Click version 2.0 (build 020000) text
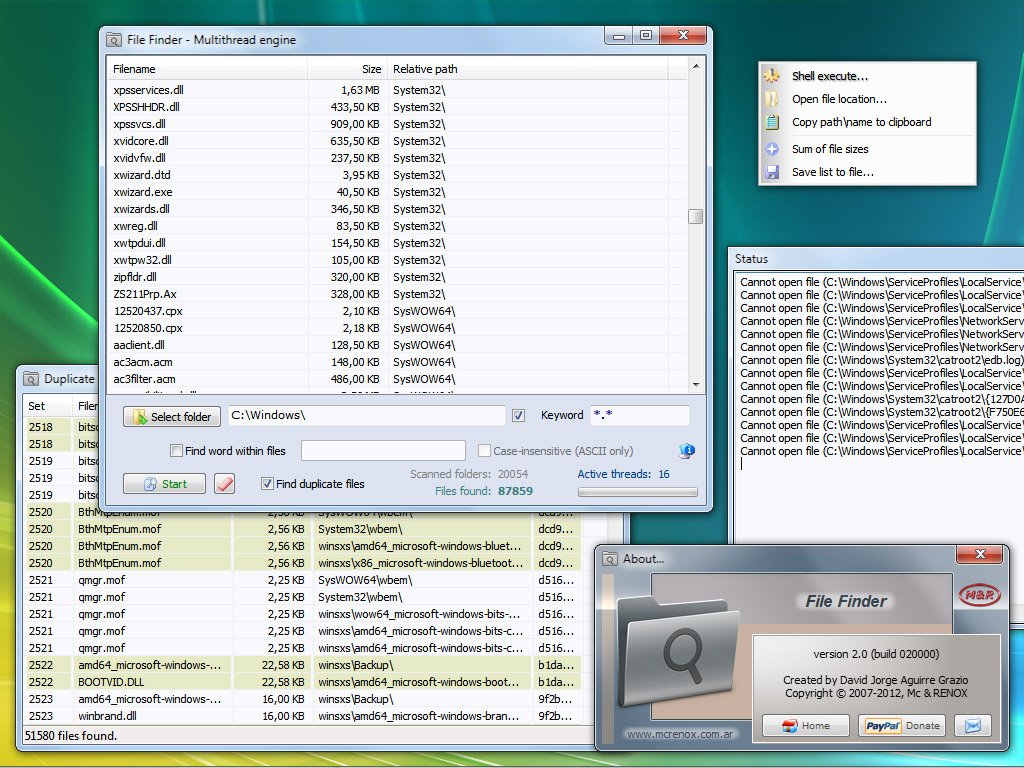Image resolution: width=1024 pixels, height=768 pixels. tap(876, 654)
